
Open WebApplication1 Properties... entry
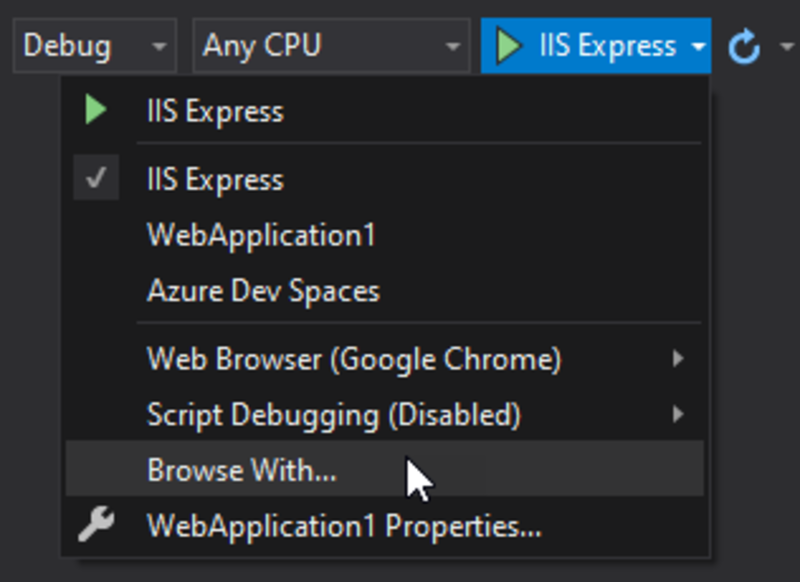tap(385, 525)
